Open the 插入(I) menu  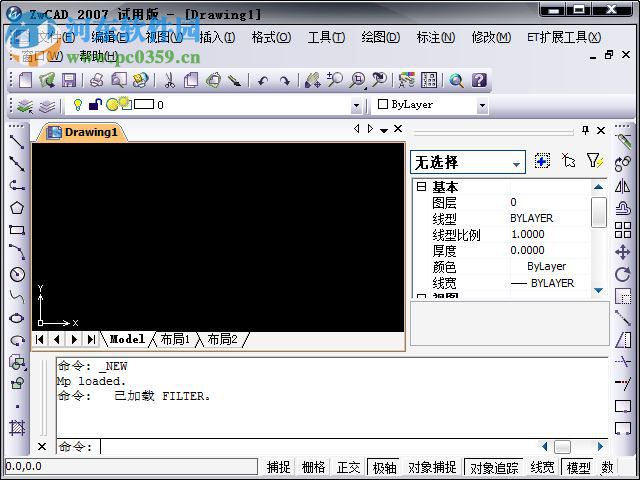[217, 38]
